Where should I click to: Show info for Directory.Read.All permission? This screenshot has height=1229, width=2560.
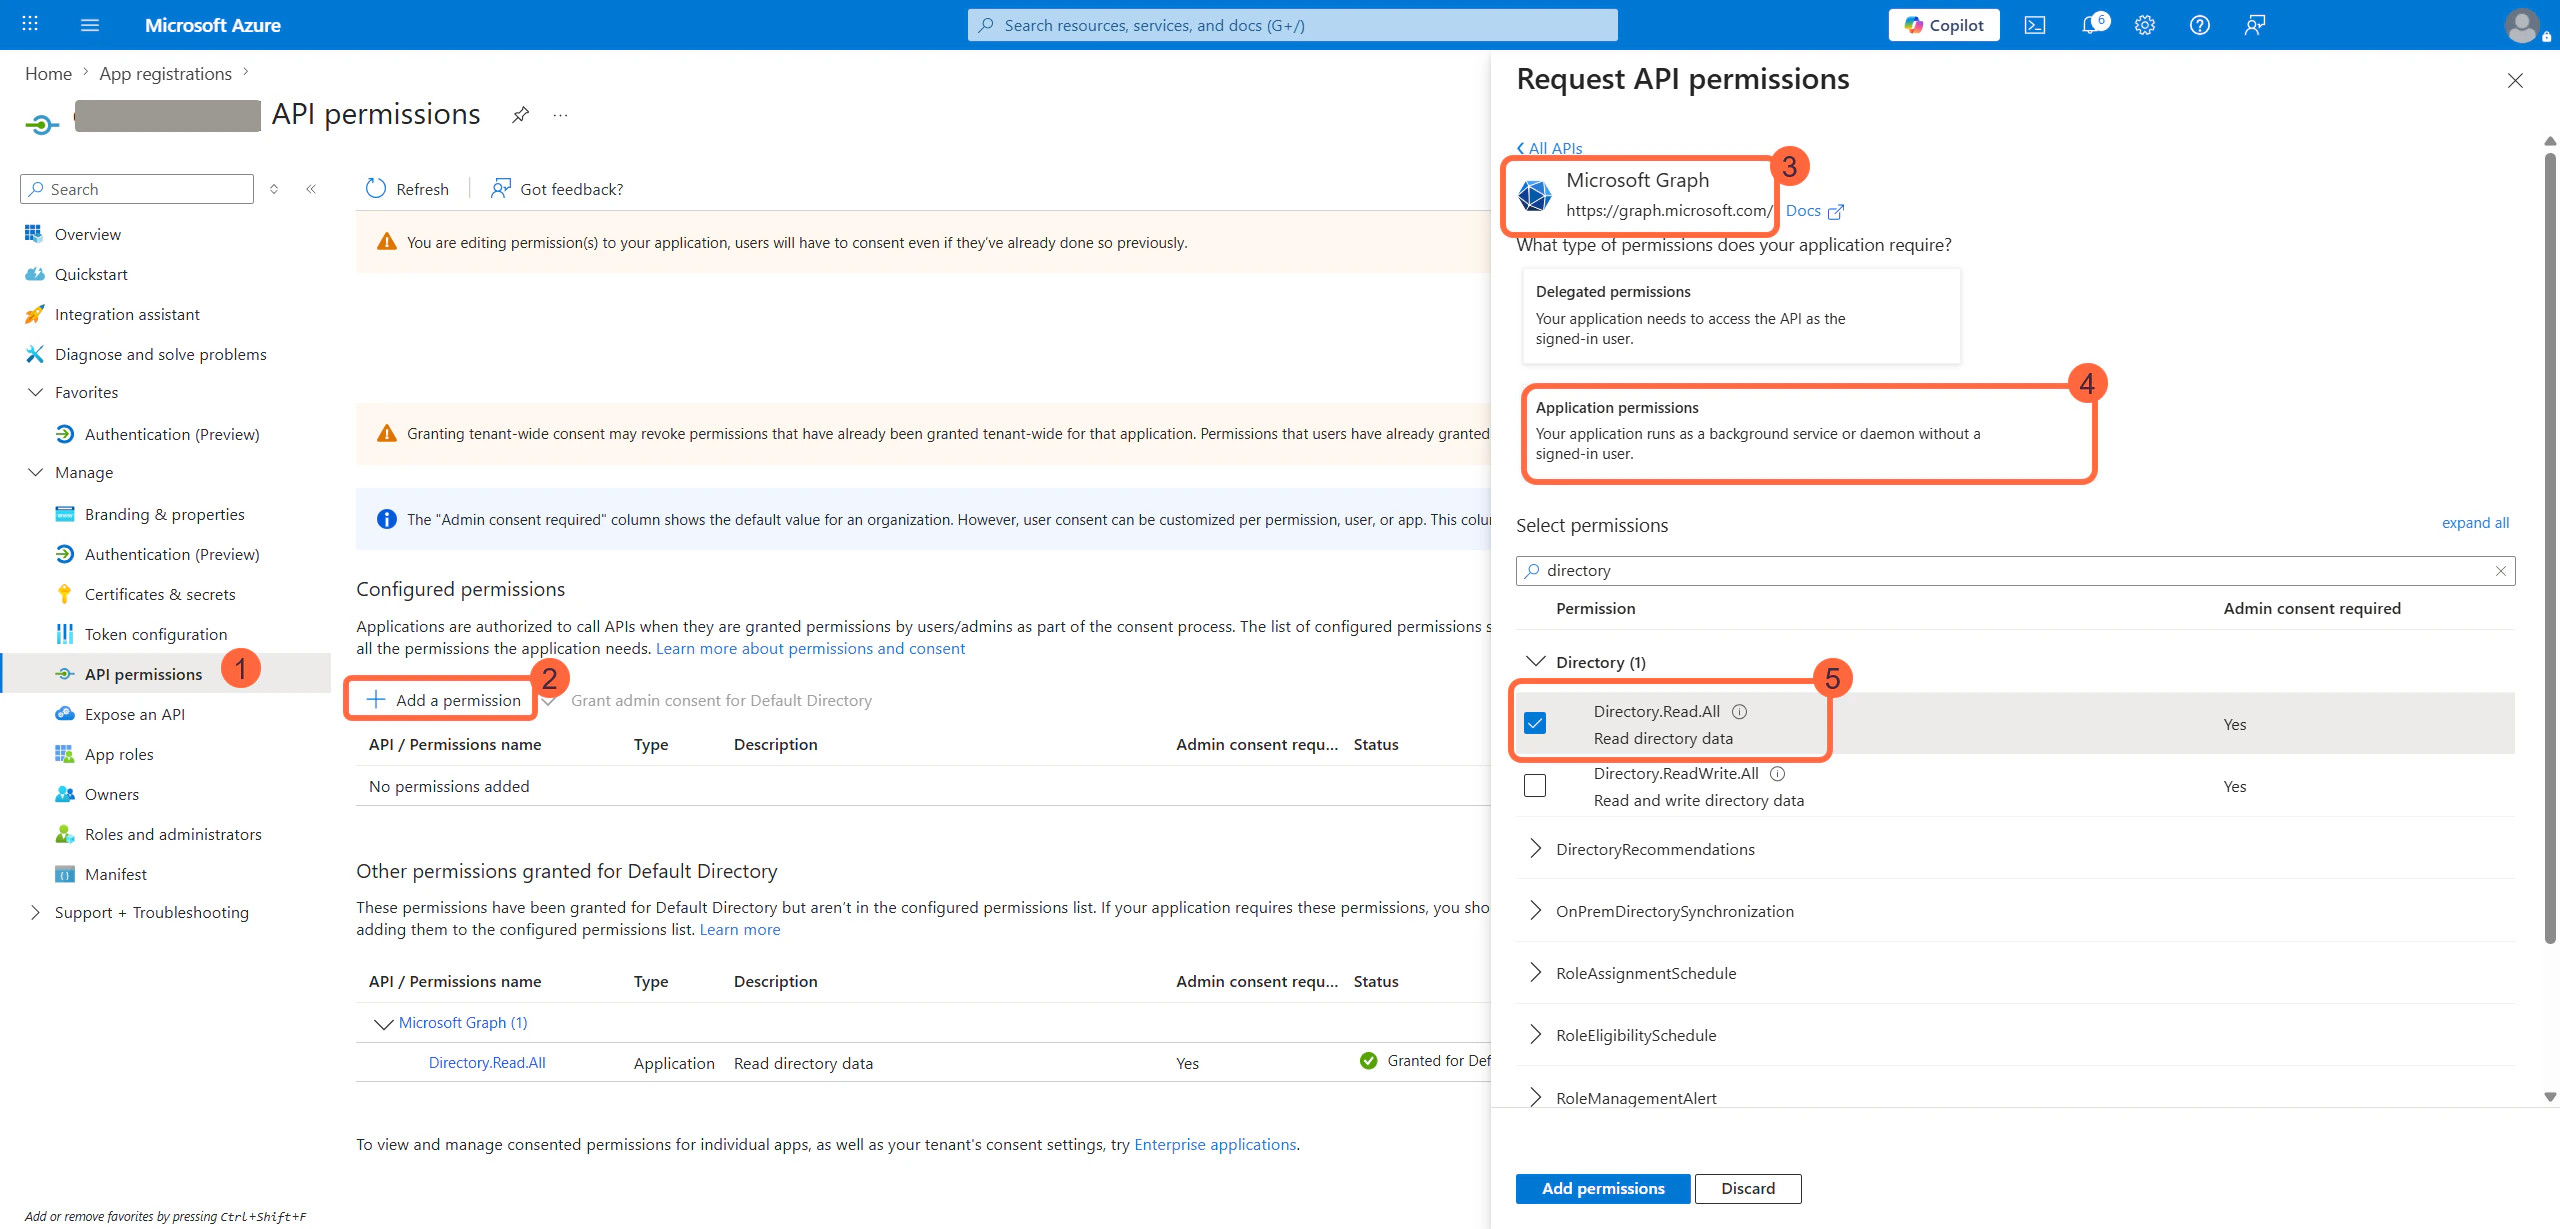point(1739,712)
